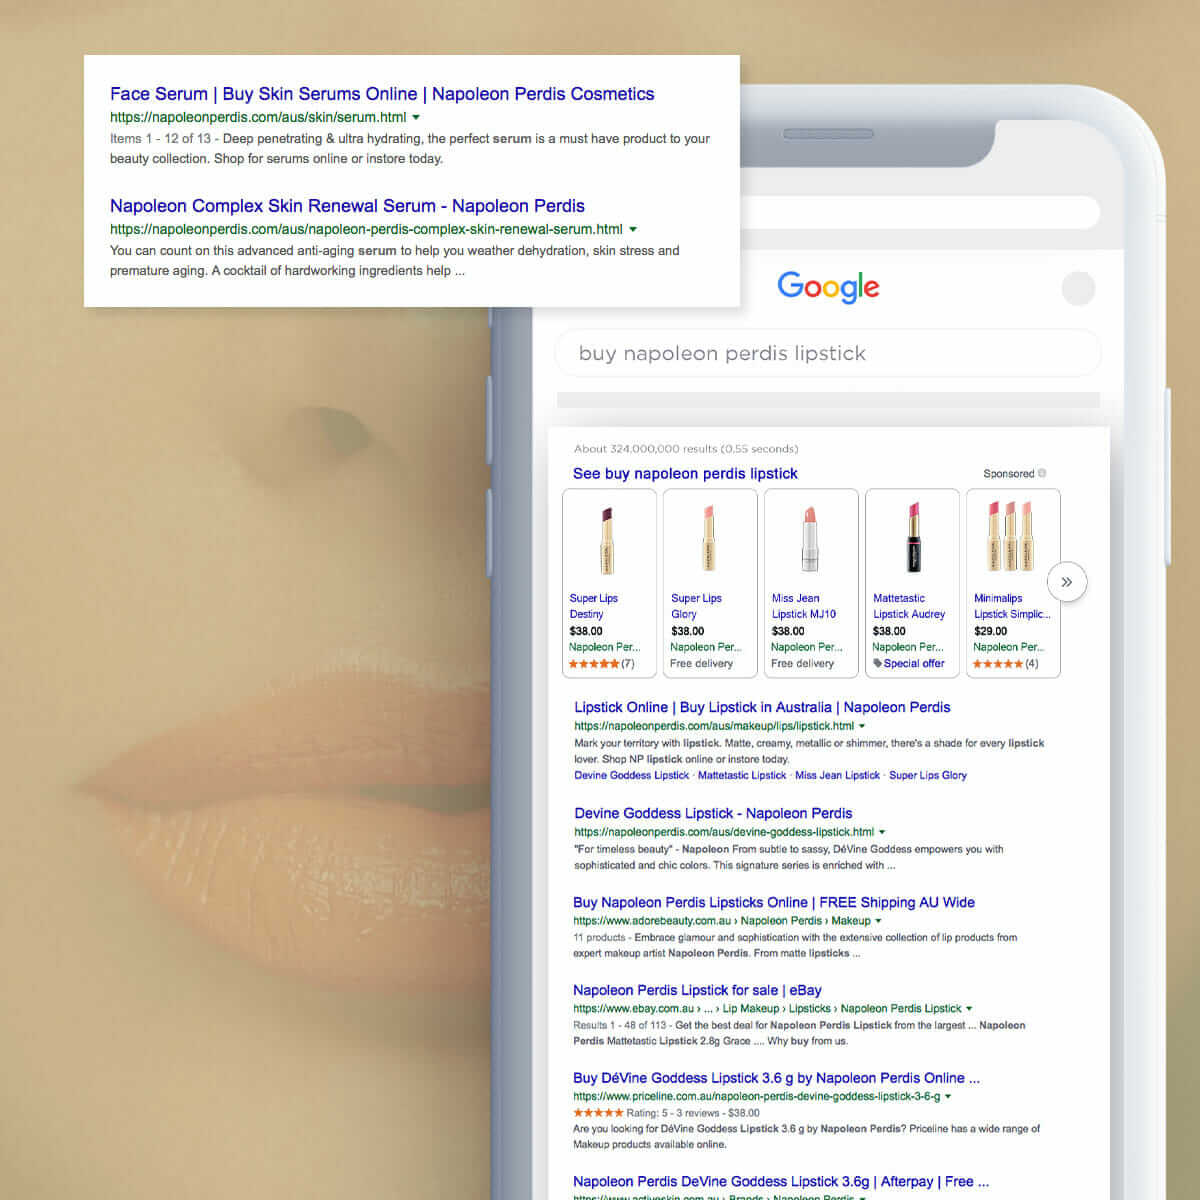This screenshot has width=1200, height=1200.
Task: Expand the dropdown beside the Complex Skin Renewal Serum URL
Action: [x=633, y=229]
